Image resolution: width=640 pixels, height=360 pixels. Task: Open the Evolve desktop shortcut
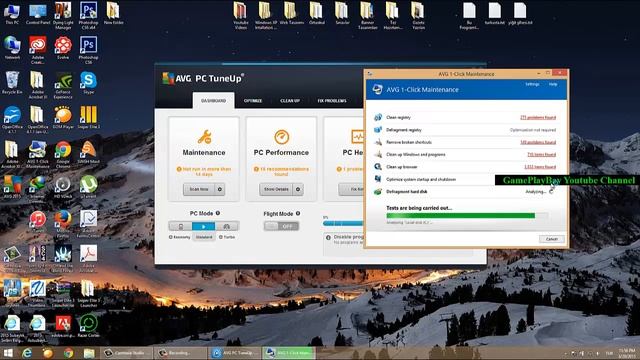click(63, 48)
